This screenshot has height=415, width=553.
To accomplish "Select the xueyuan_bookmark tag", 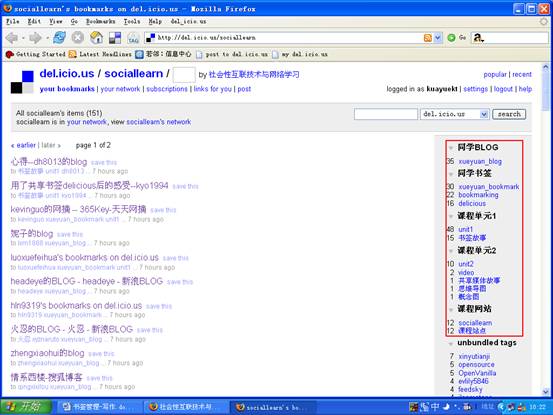I will tap(489, 187).
